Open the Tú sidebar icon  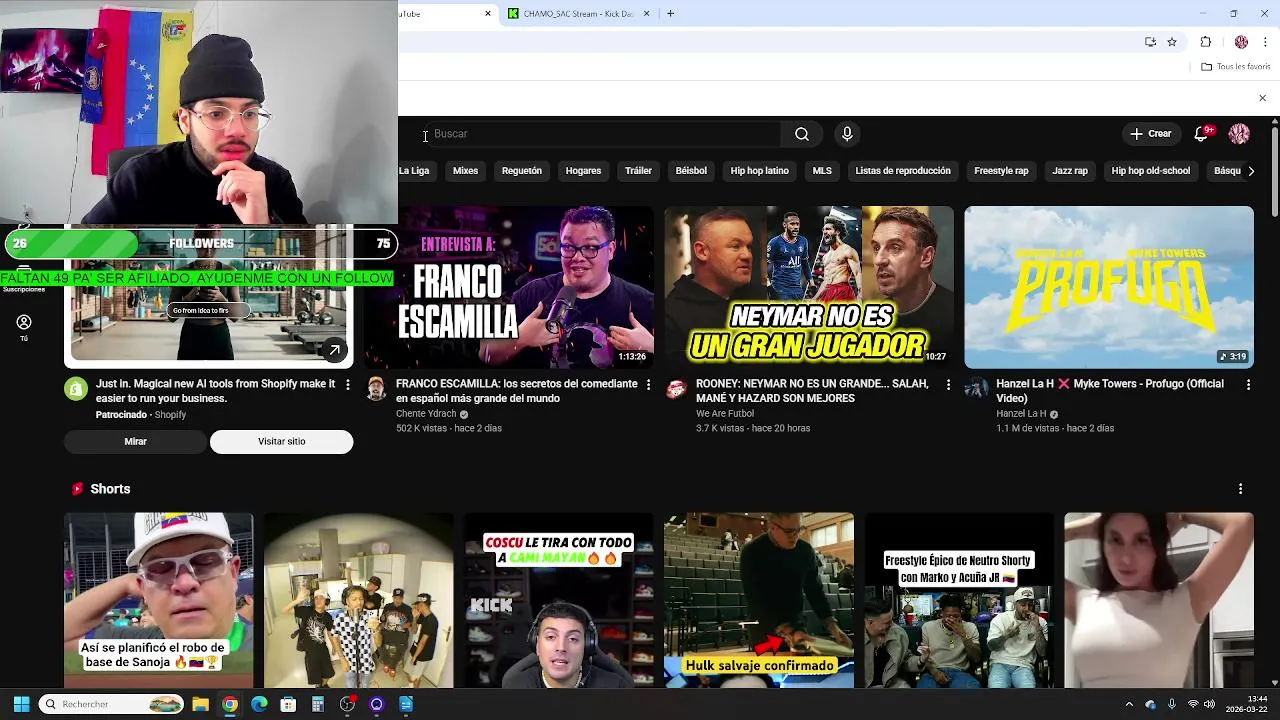pos(24,327)
